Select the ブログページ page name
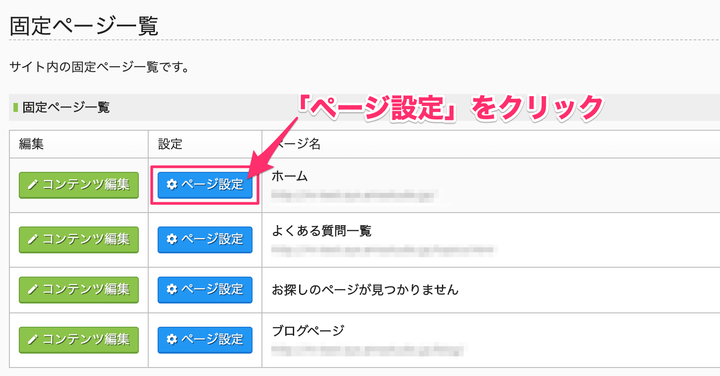 coord(308,331)
